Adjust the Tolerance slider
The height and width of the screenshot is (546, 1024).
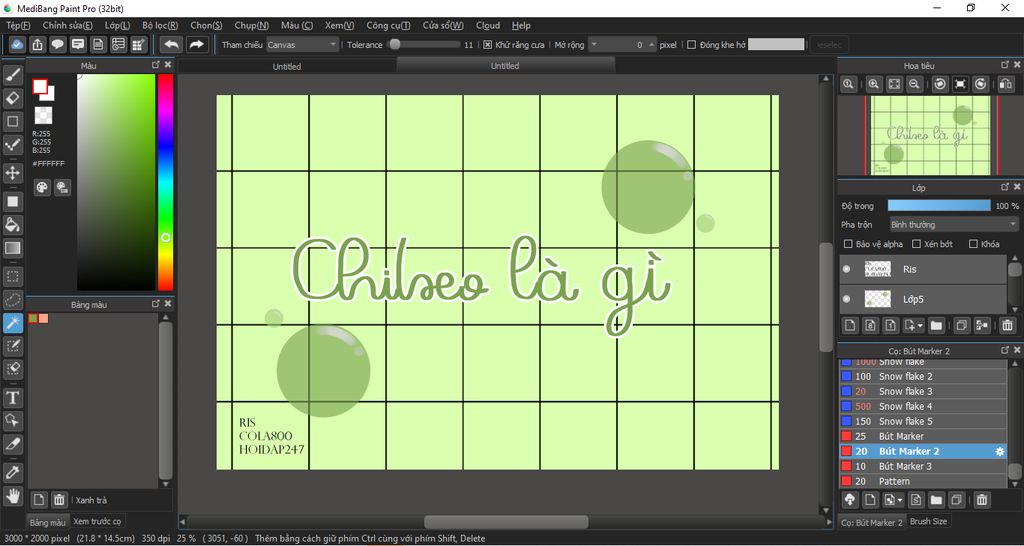click(x=423, y=45)
